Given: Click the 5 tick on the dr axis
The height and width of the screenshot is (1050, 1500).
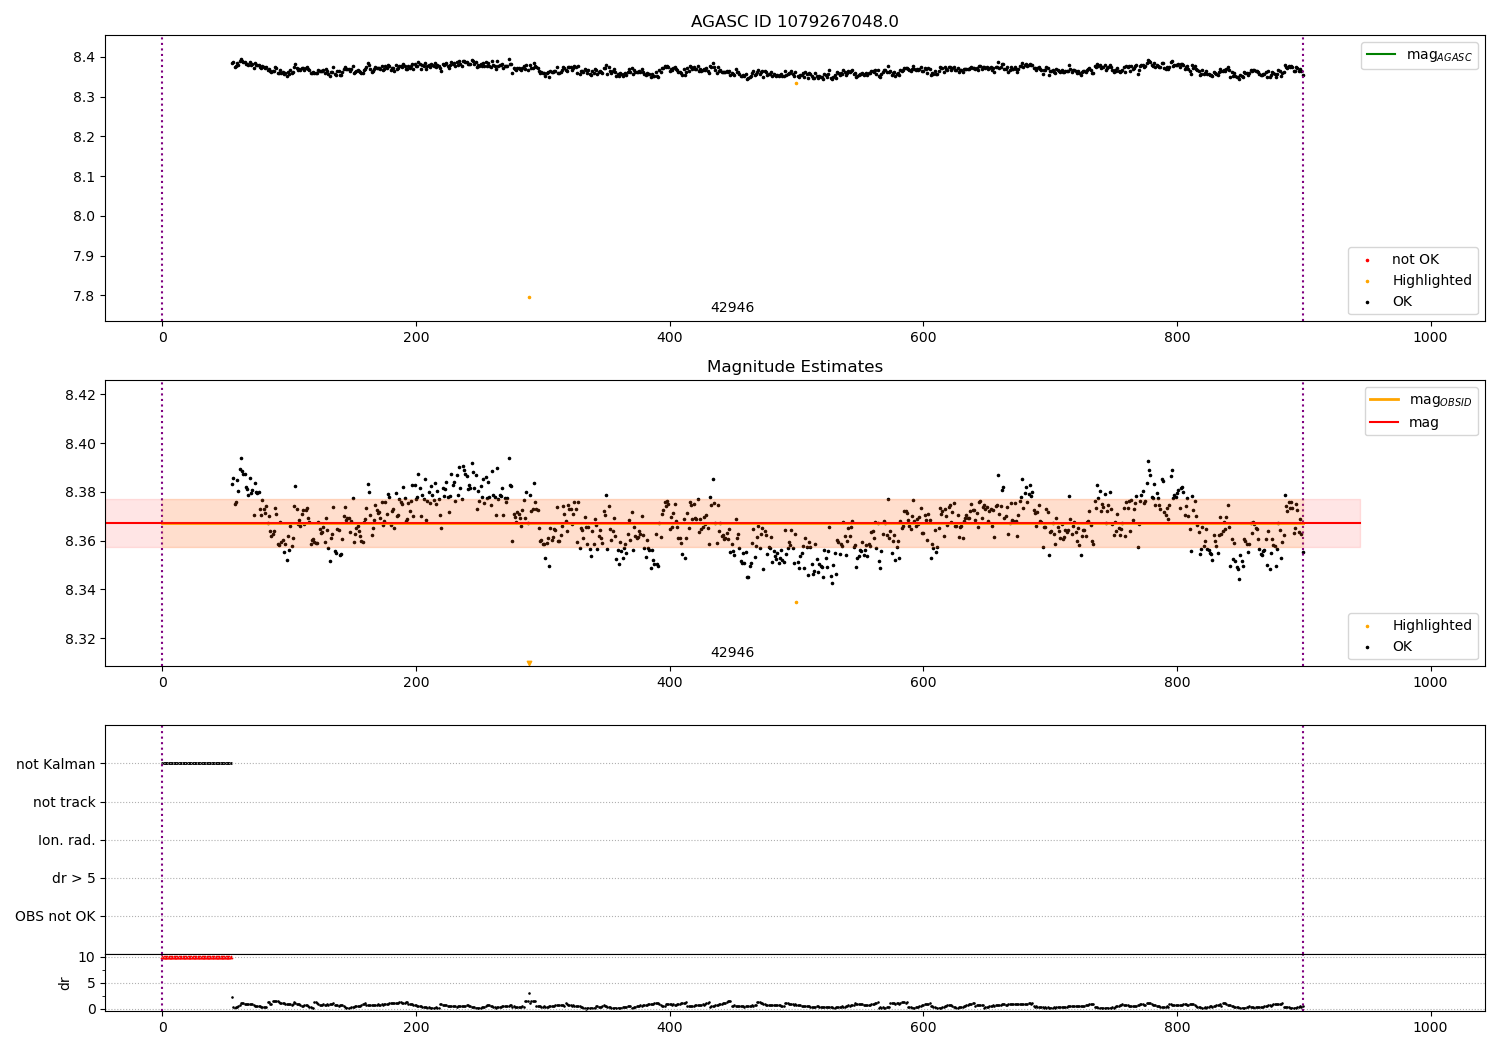Looking at the screenshot, I should point(91,984).
